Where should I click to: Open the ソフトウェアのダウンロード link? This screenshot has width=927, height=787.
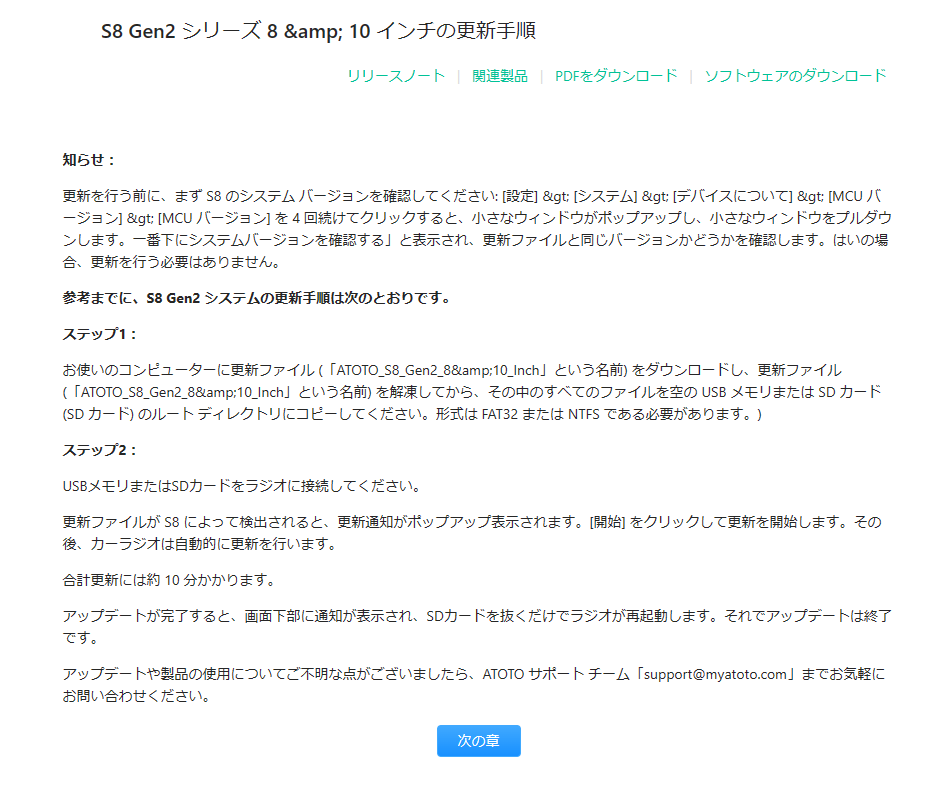pos(795,76)
